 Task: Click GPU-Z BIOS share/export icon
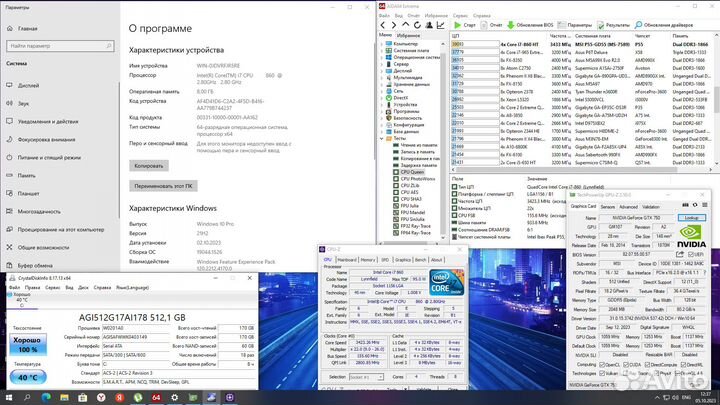(680, 254)
